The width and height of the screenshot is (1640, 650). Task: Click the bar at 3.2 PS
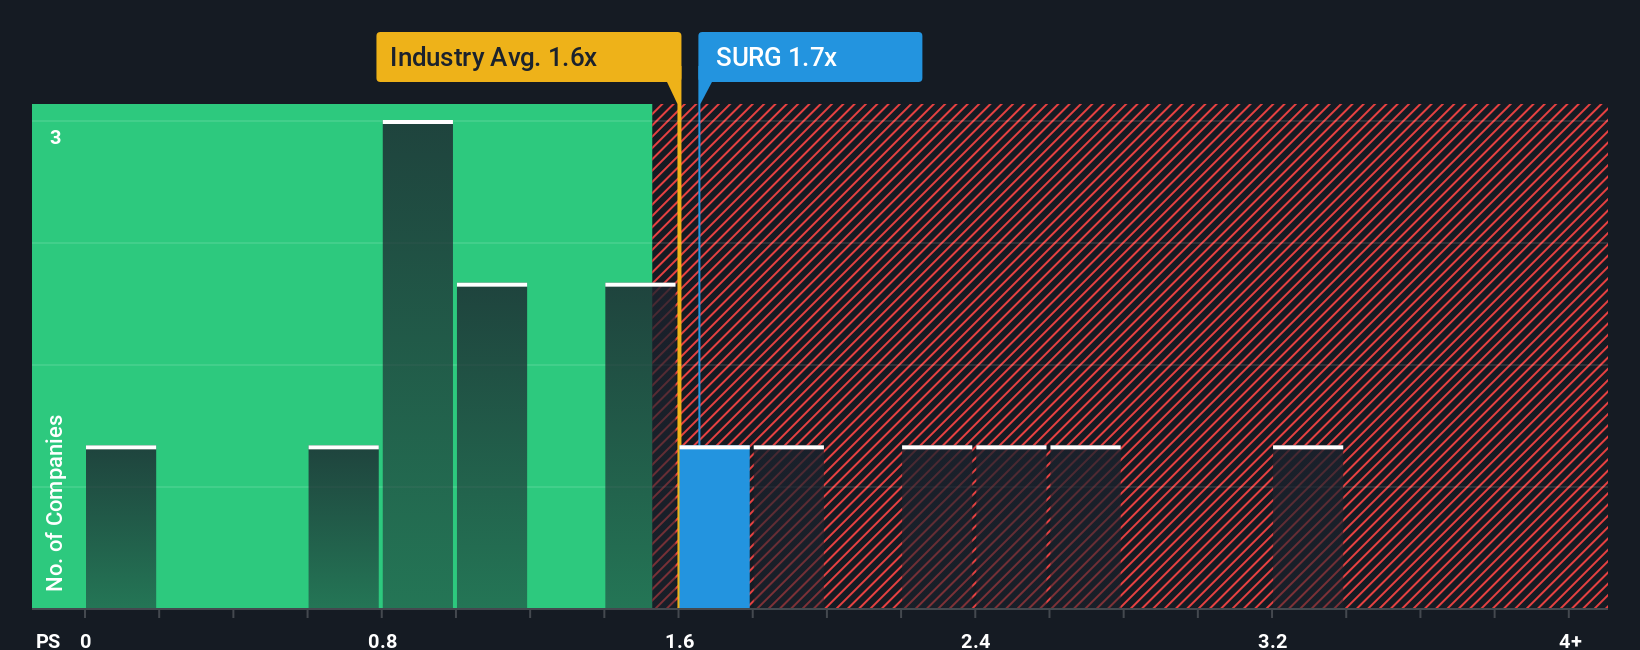[x=1308, y=527]
